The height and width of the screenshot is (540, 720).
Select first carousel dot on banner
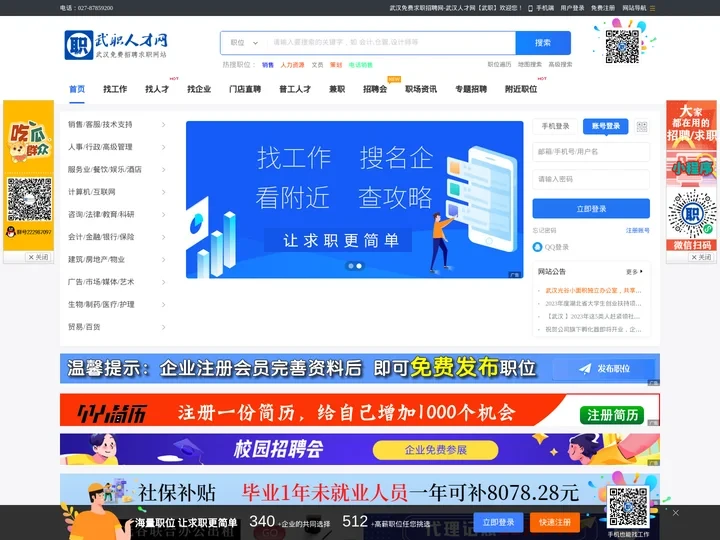click(x=351, y=266)
